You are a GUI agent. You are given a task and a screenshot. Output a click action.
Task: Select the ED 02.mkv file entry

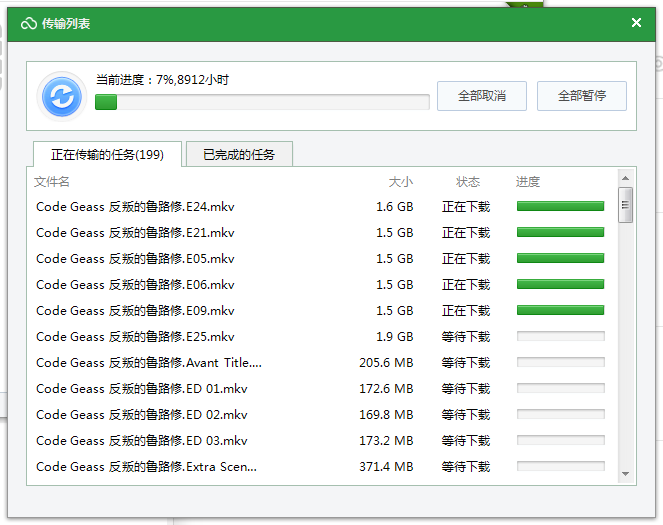coord(141,415)
